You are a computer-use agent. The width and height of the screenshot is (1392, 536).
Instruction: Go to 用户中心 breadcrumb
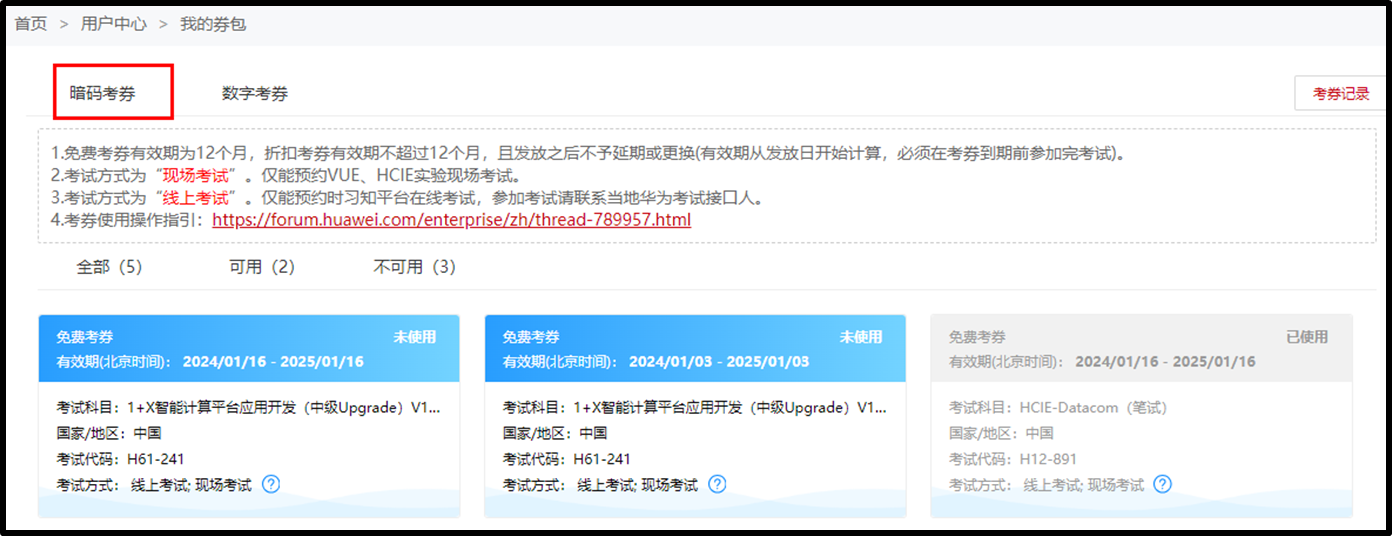(x=113, y=23)
